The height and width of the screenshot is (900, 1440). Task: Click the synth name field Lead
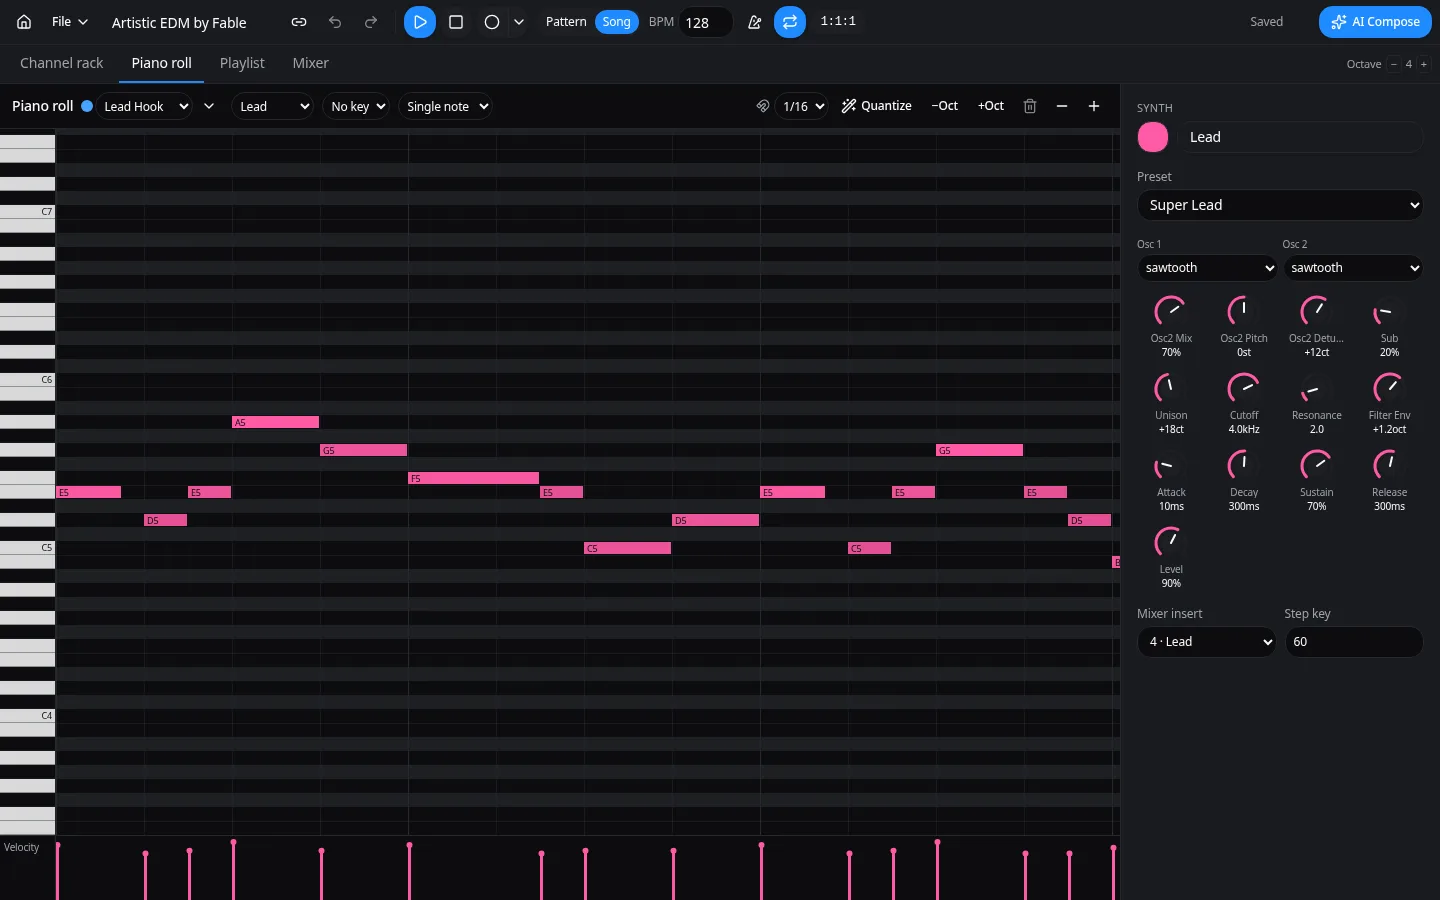coord(1301,137)
